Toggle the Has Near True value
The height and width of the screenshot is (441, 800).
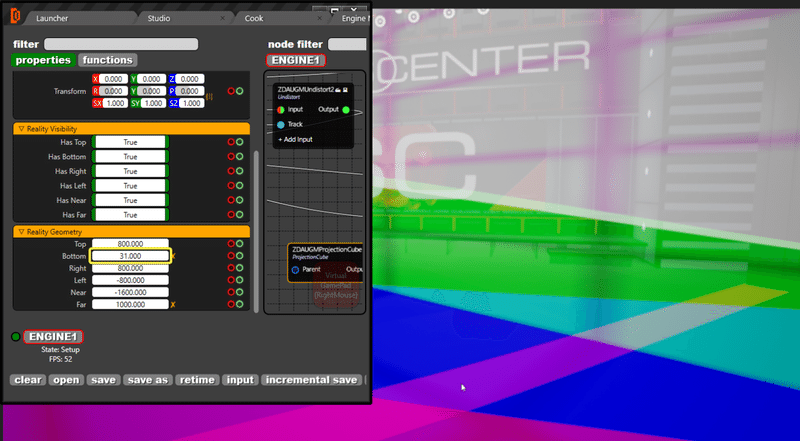point(130,200)
